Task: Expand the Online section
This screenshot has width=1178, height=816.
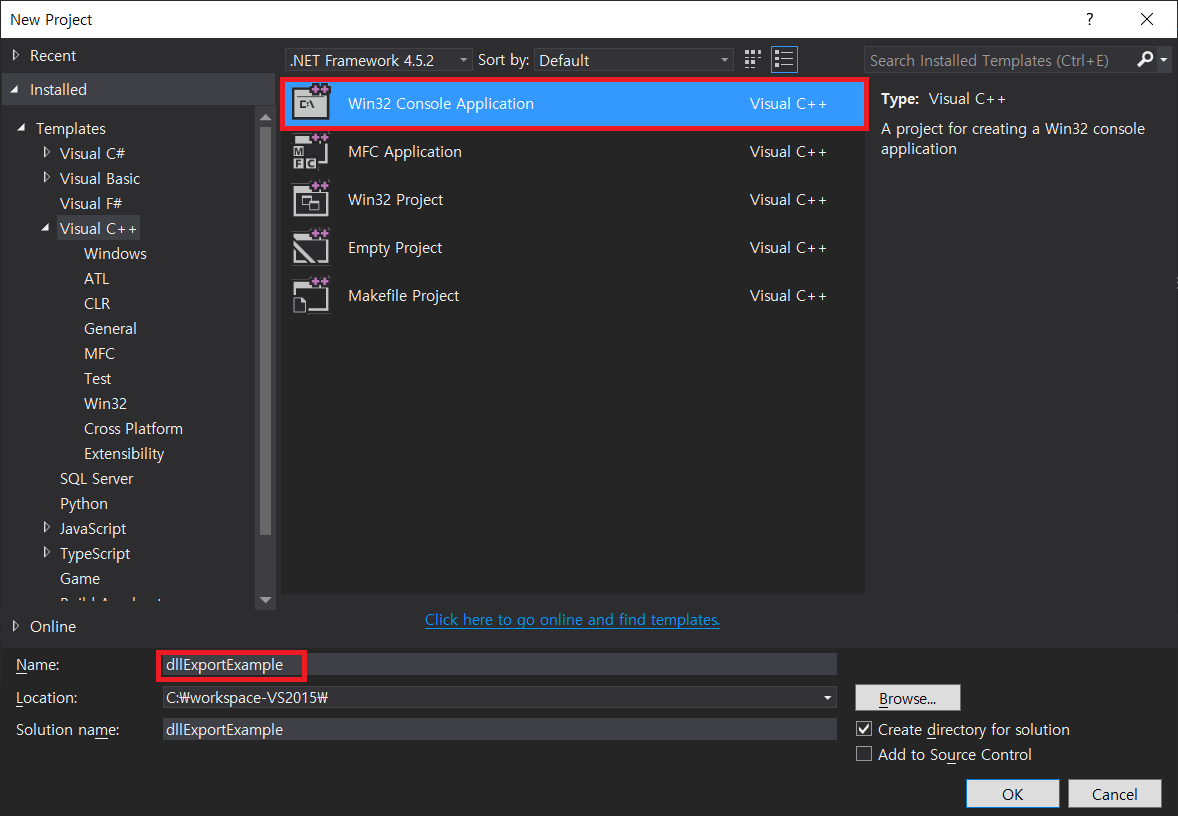Action: coord(16,626)
